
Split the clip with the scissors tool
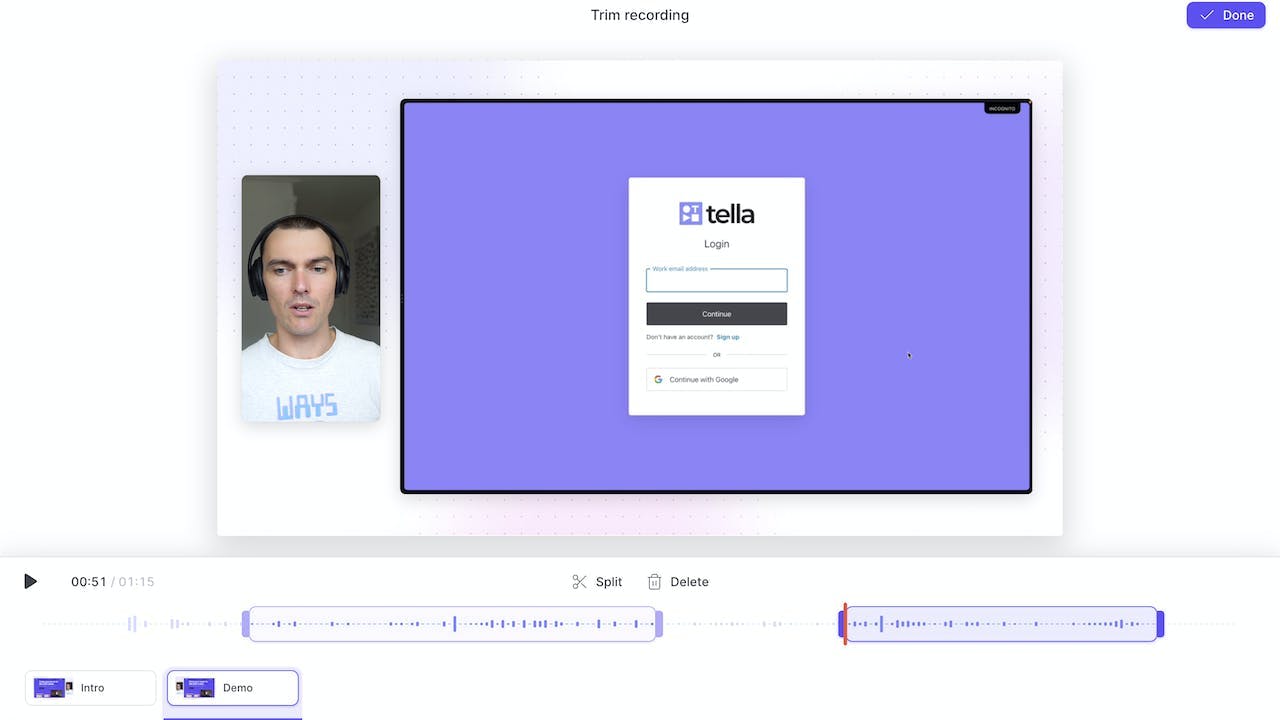tap(597, 582)
